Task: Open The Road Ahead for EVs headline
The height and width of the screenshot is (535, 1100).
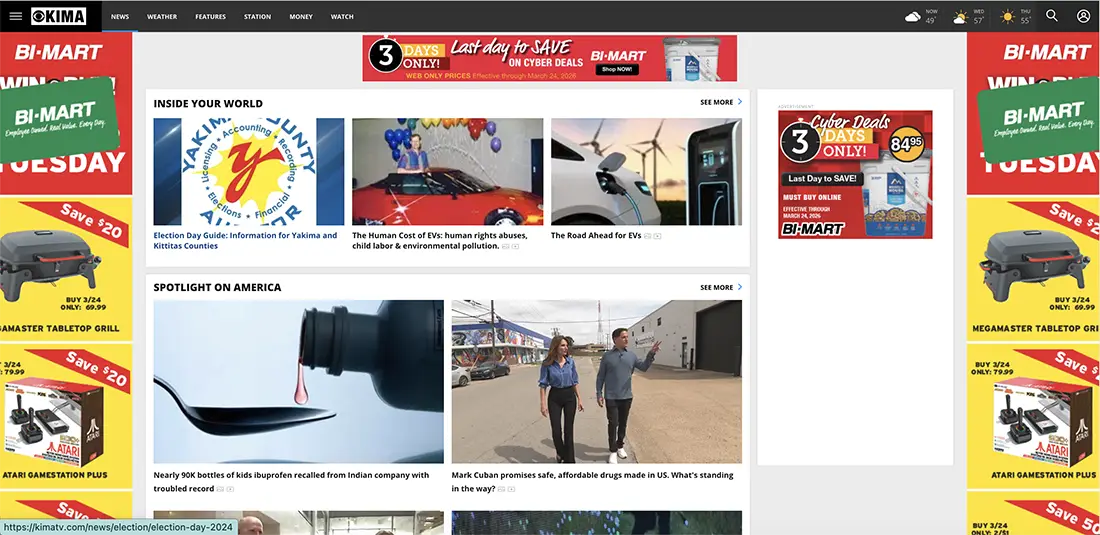Action: pyautogui.click(x=596, y=236)
